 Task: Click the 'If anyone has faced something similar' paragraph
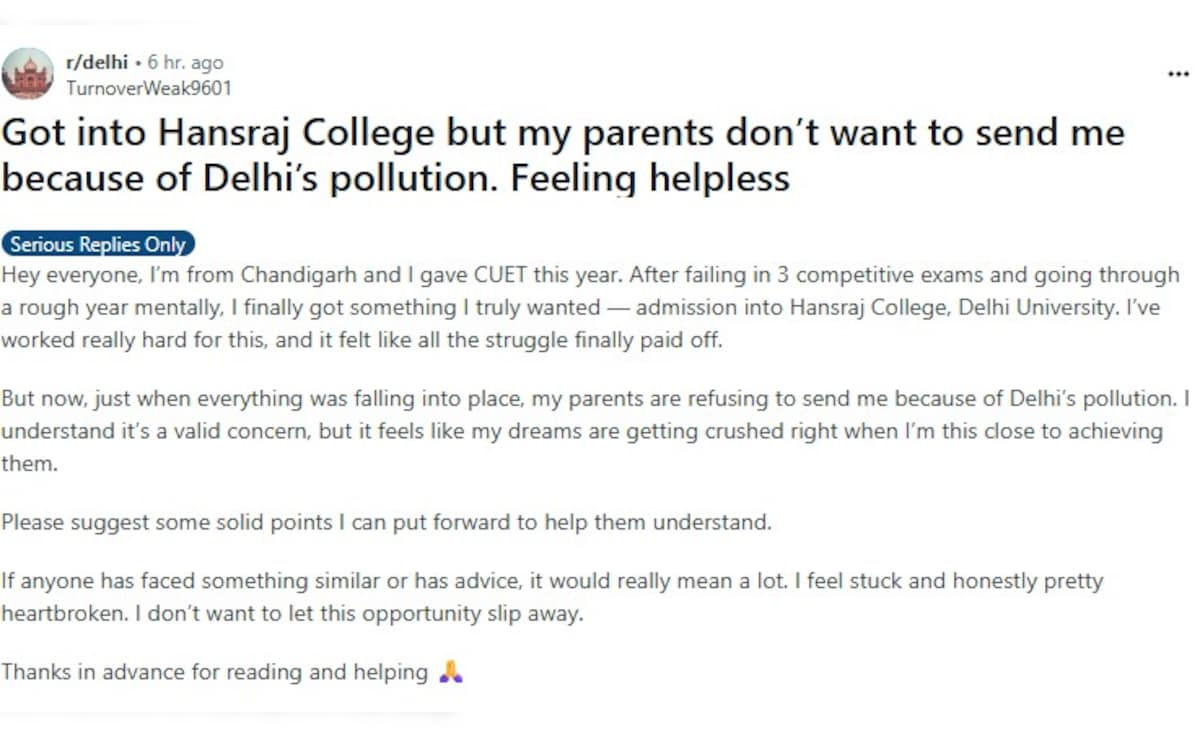tap(553, 597)
